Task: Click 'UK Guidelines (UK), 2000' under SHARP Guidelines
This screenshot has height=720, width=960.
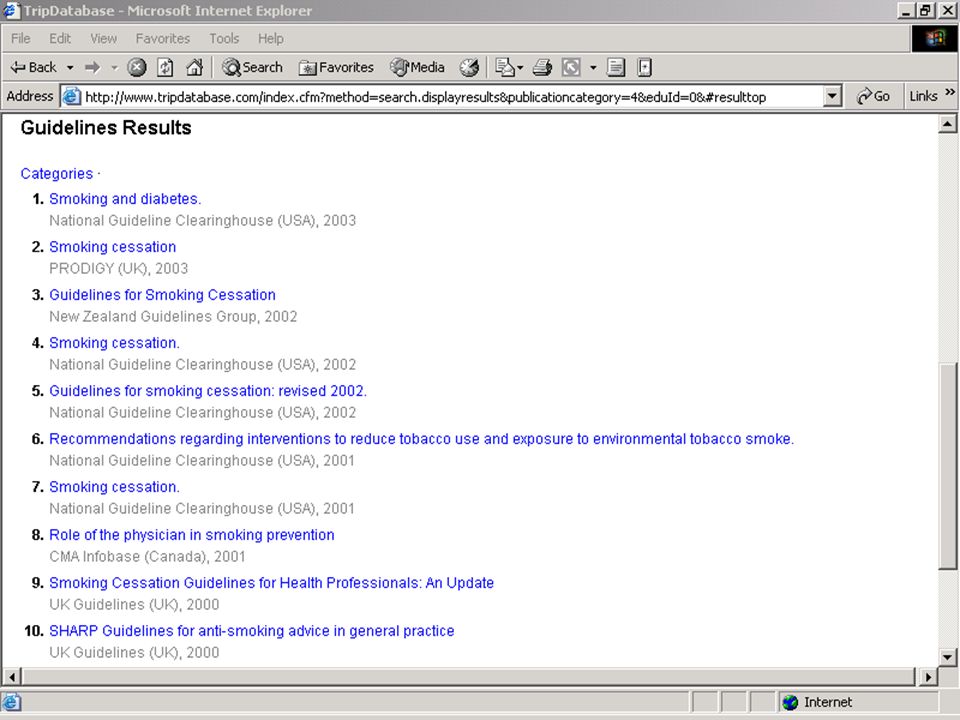Action: [134, 653]
